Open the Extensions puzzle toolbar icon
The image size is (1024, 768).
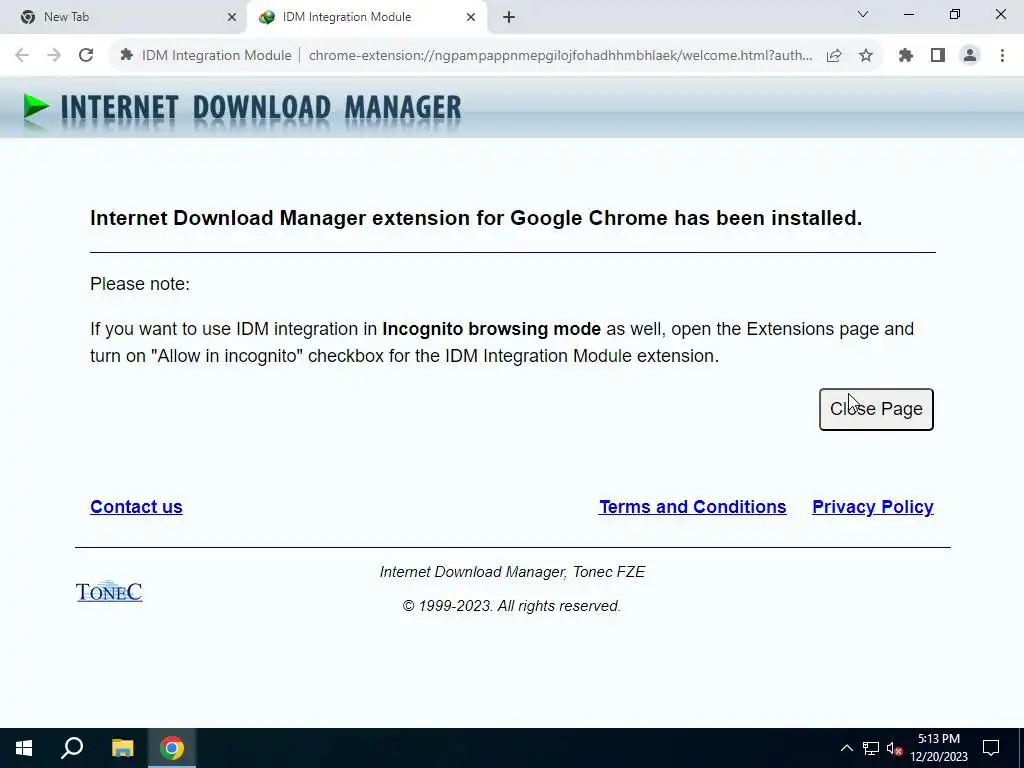click(x=906, y=56)
